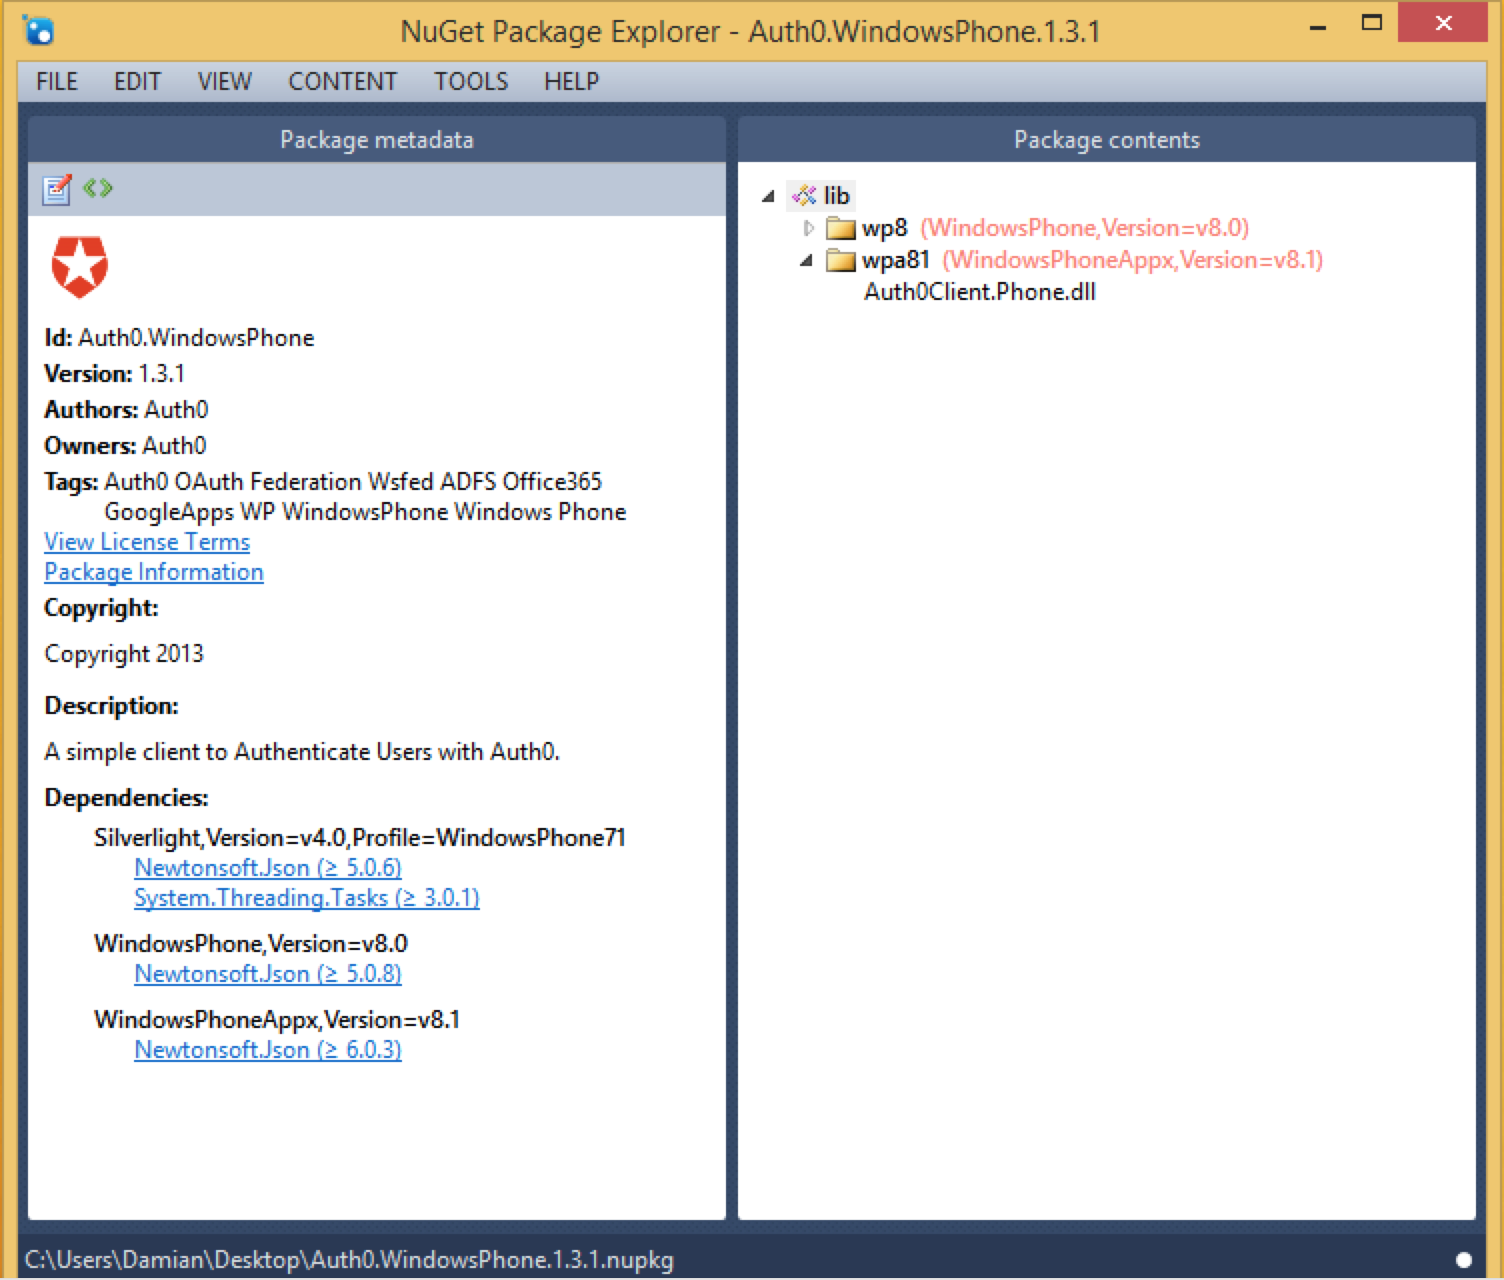Select the lib folder label
Viewport: 1504px width, 1280px height.
pyautogui.click(x=837, y=195)
